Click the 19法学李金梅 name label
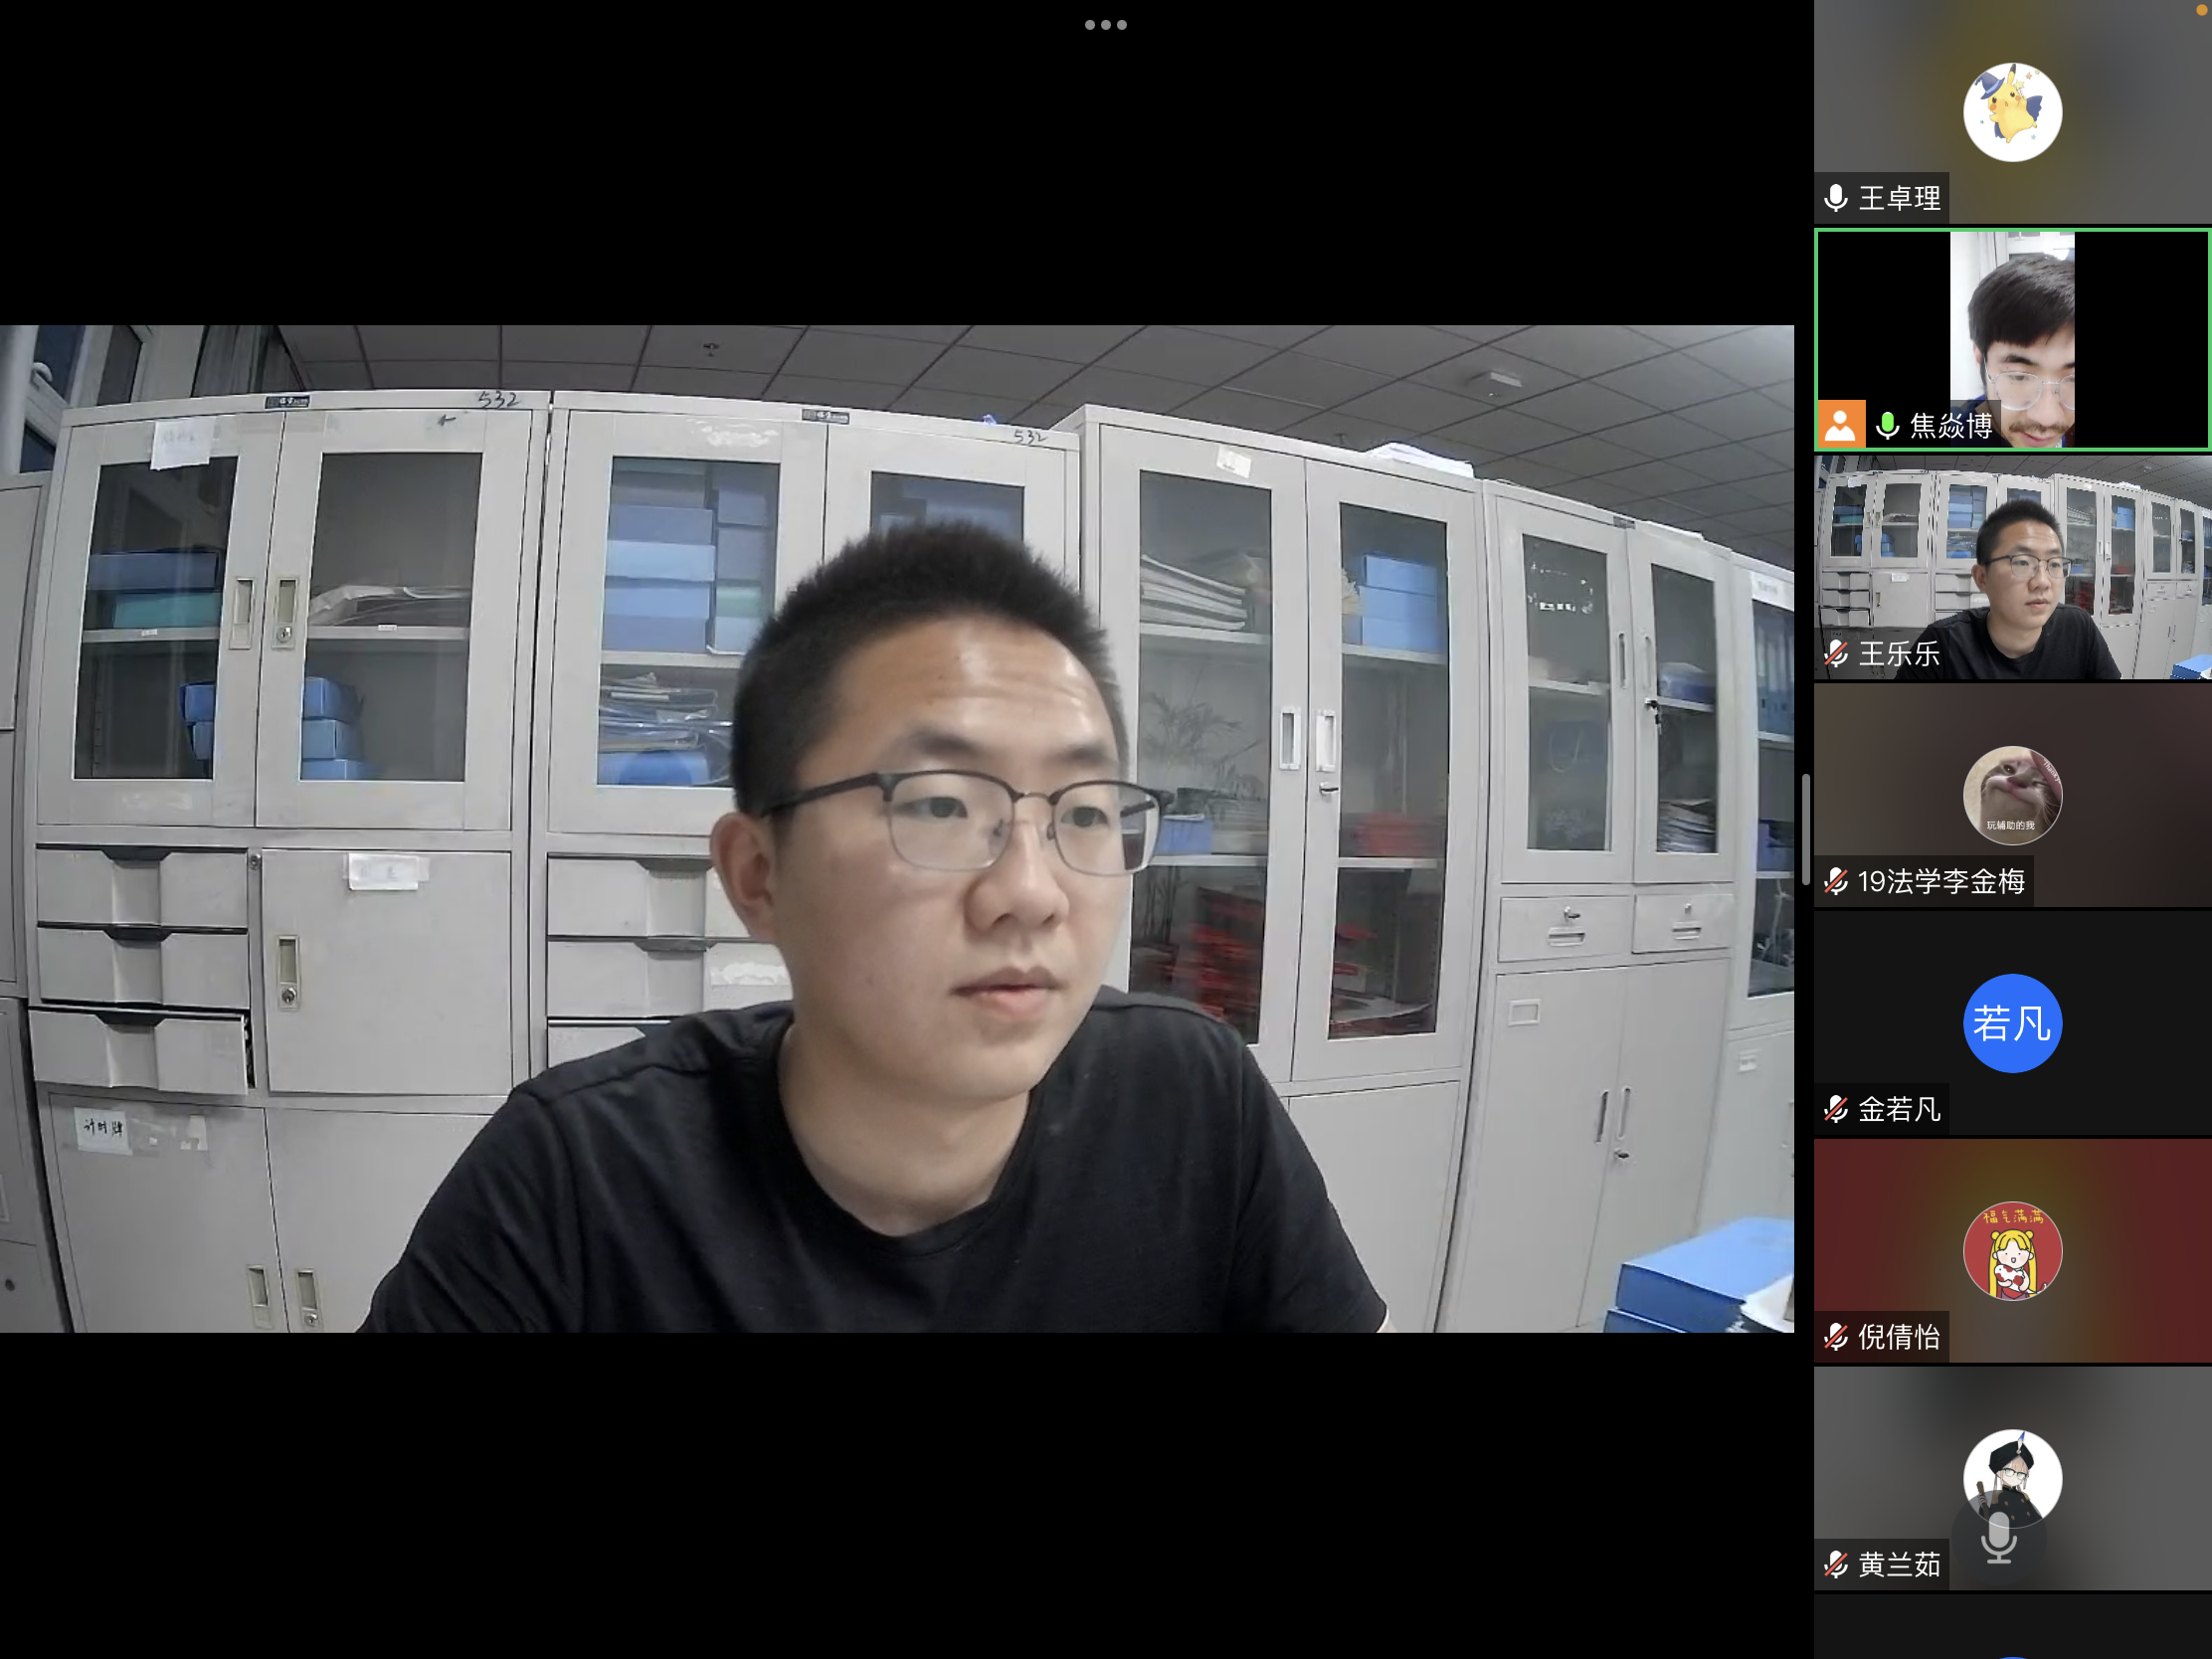This screenshot has width=2212, height=1659. [1940, 881]
